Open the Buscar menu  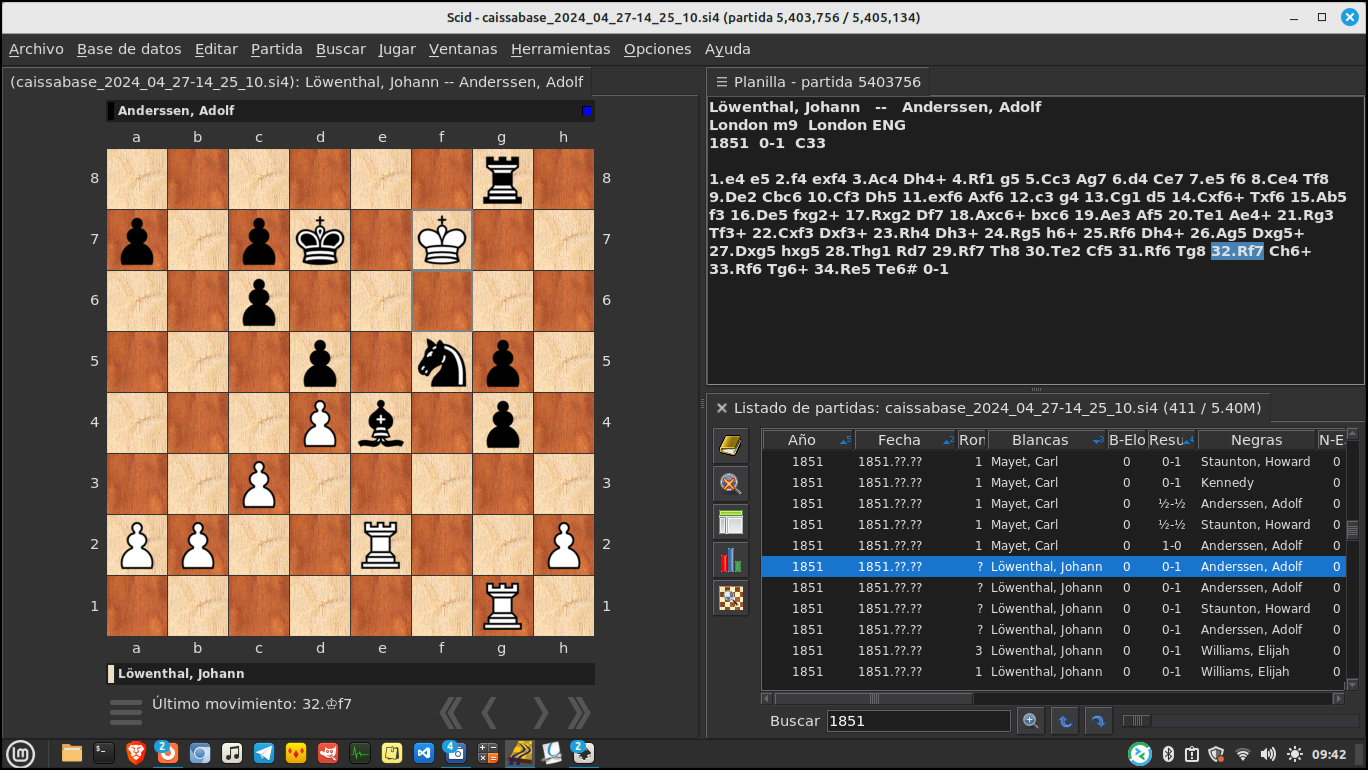tap(341, 49)
